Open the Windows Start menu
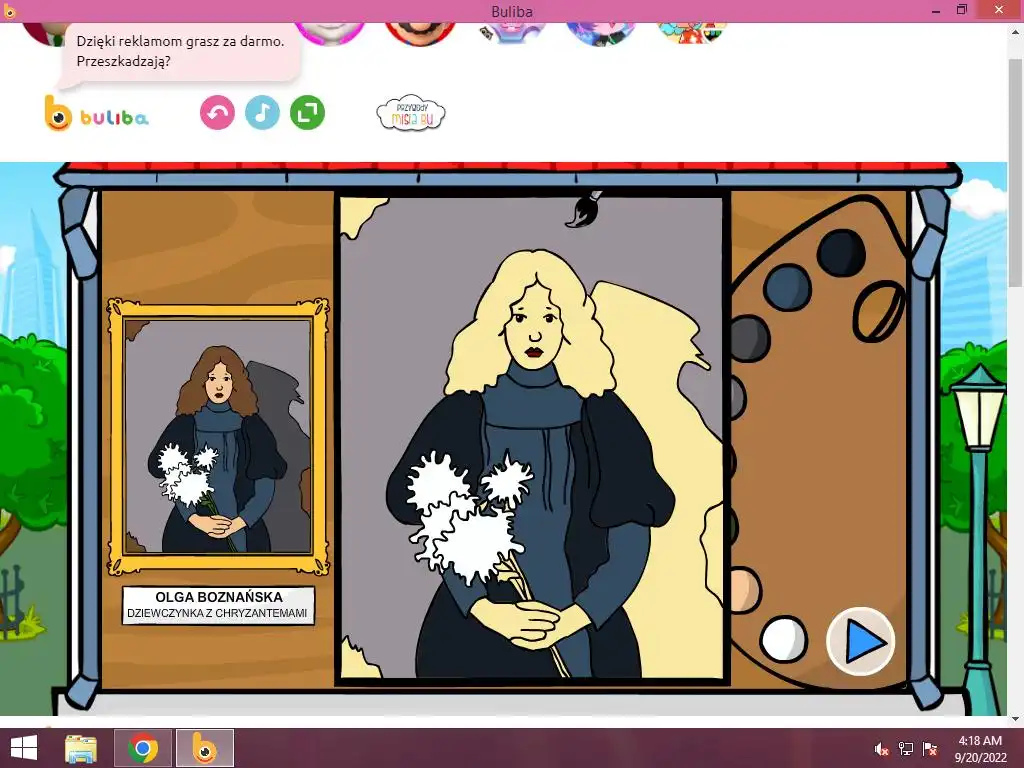1024x768 pixels. (24, 748)
